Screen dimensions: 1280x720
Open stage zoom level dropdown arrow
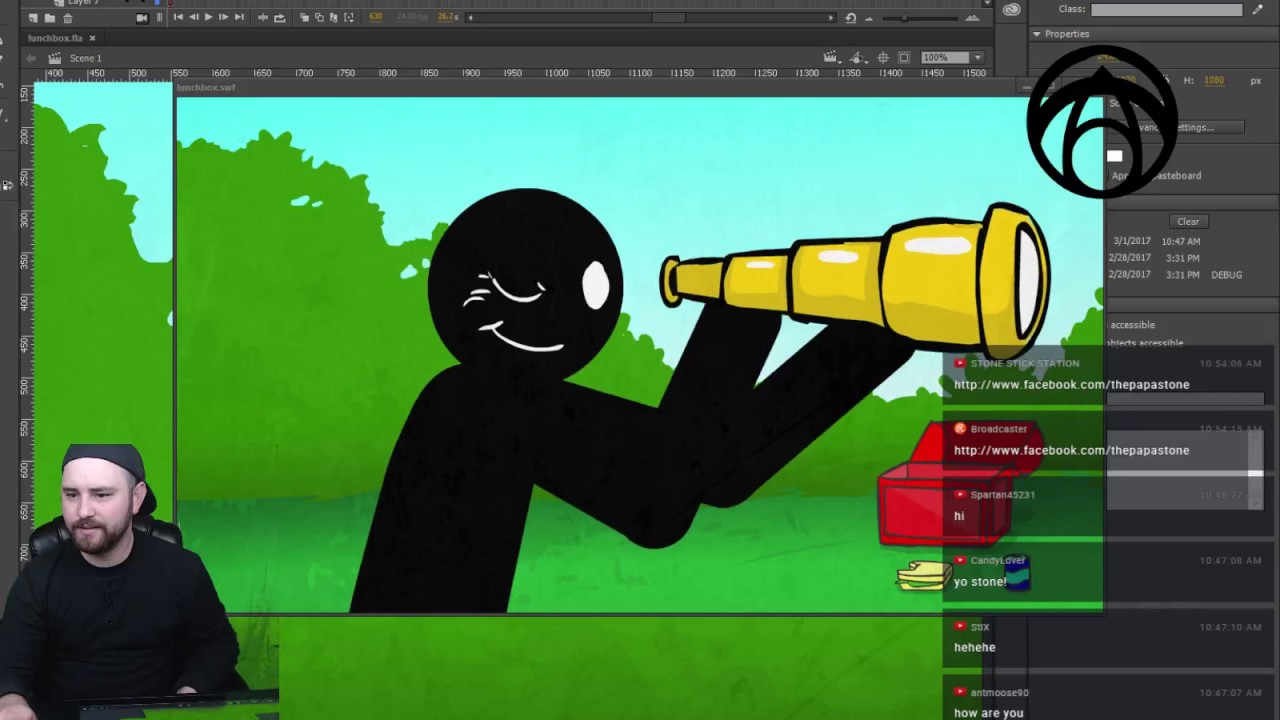978,58
